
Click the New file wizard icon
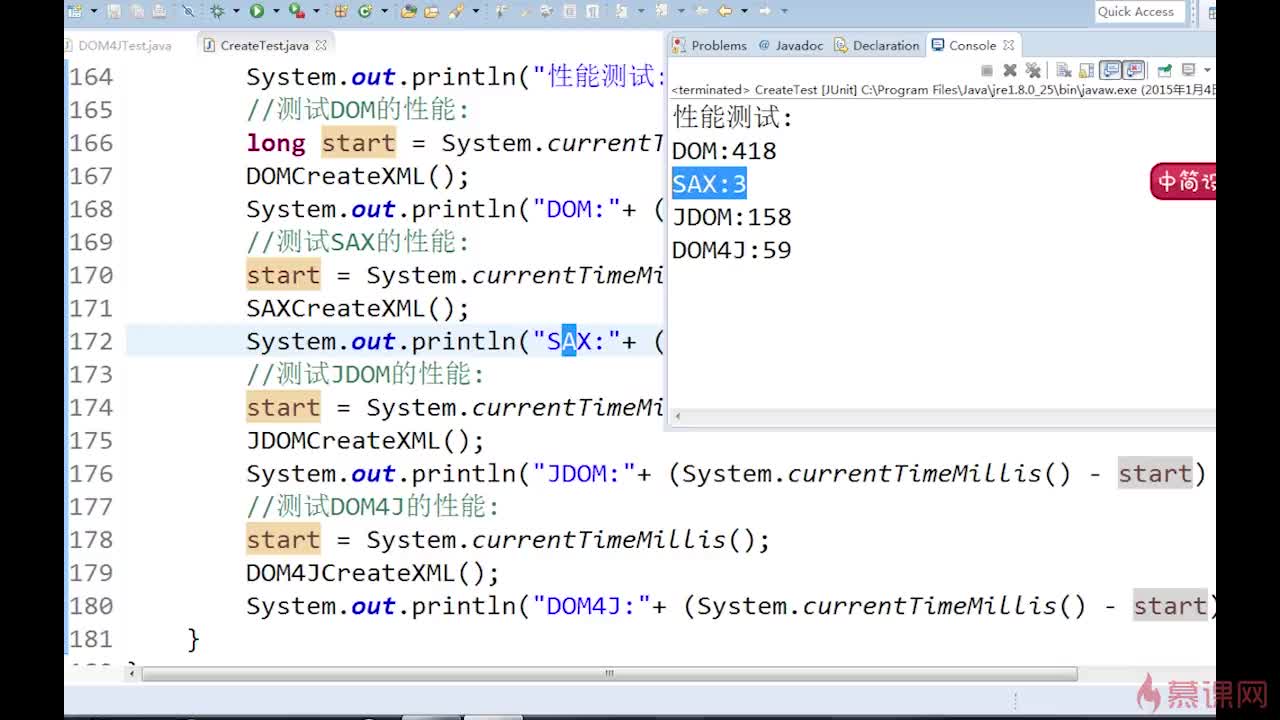pyautogui.click(x=75, y=12)
